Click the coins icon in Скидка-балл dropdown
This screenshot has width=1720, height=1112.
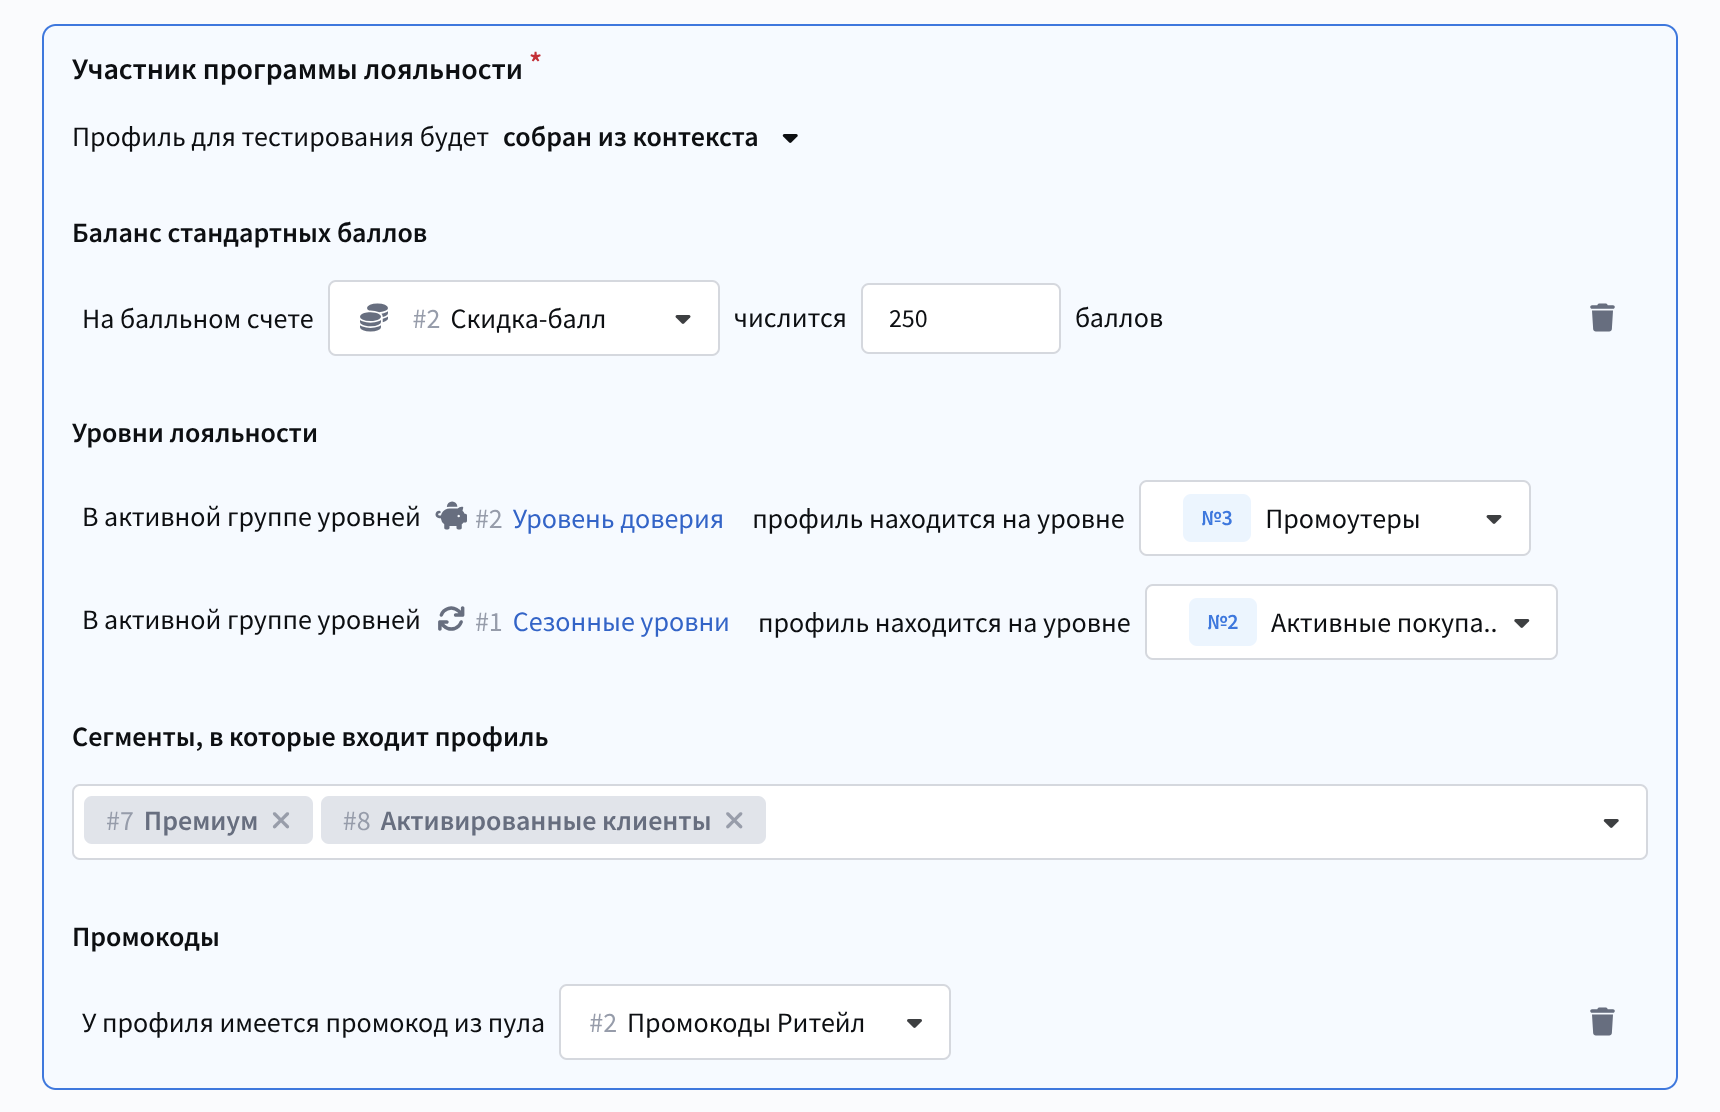[373, 318]
